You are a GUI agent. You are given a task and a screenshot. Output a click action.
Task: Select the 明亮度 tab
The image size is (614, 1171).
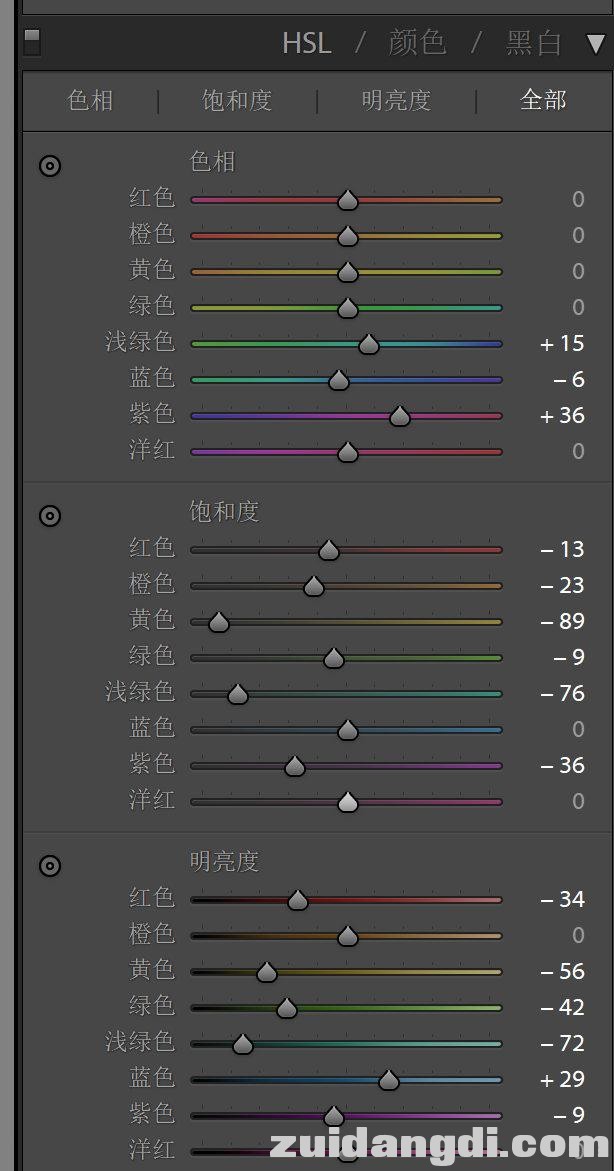click(394, 100)
